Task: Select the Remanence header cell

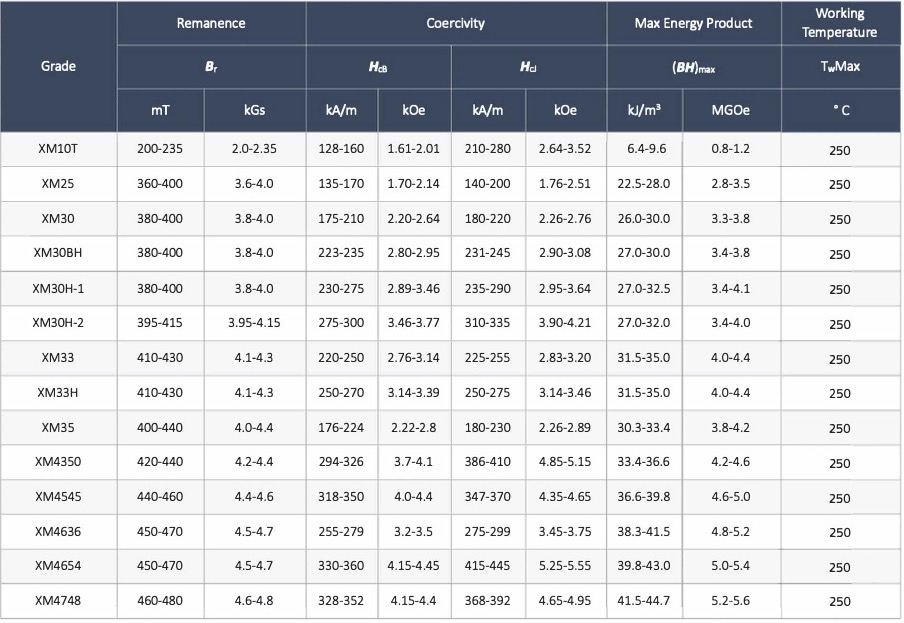Action: (x=211, y=23)
